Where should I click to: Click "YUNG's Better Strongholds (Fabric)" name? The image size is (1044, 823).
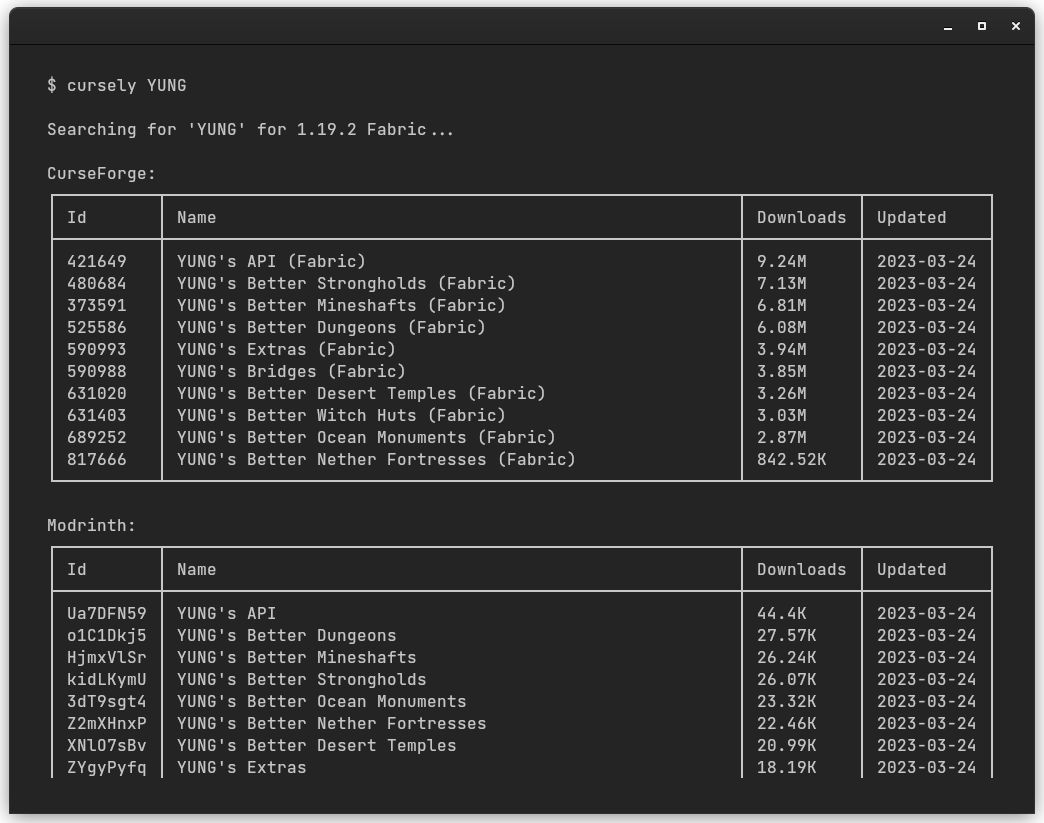(346, 284)
